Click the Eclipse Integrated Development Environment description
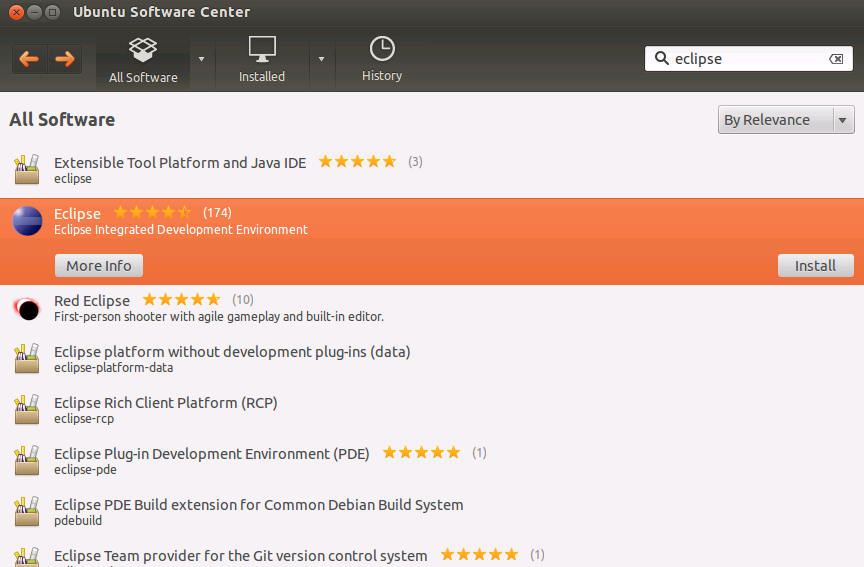 pyautogui.click(x=181, y=230)
